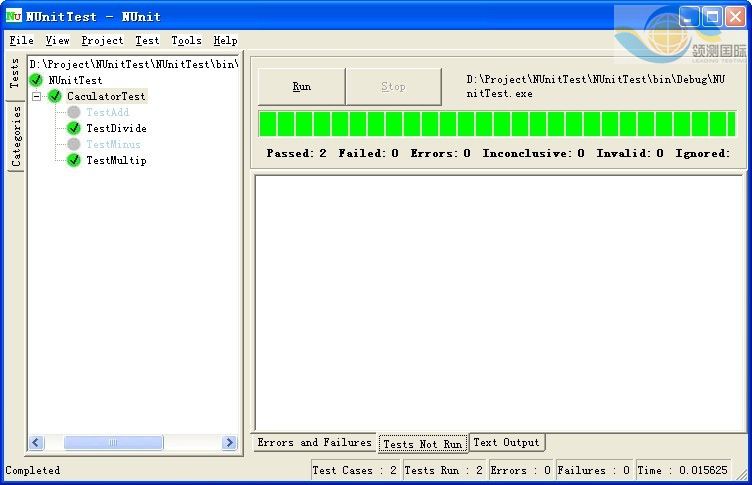Open the File menu
The image size is (752, 485).
point(22,40)
